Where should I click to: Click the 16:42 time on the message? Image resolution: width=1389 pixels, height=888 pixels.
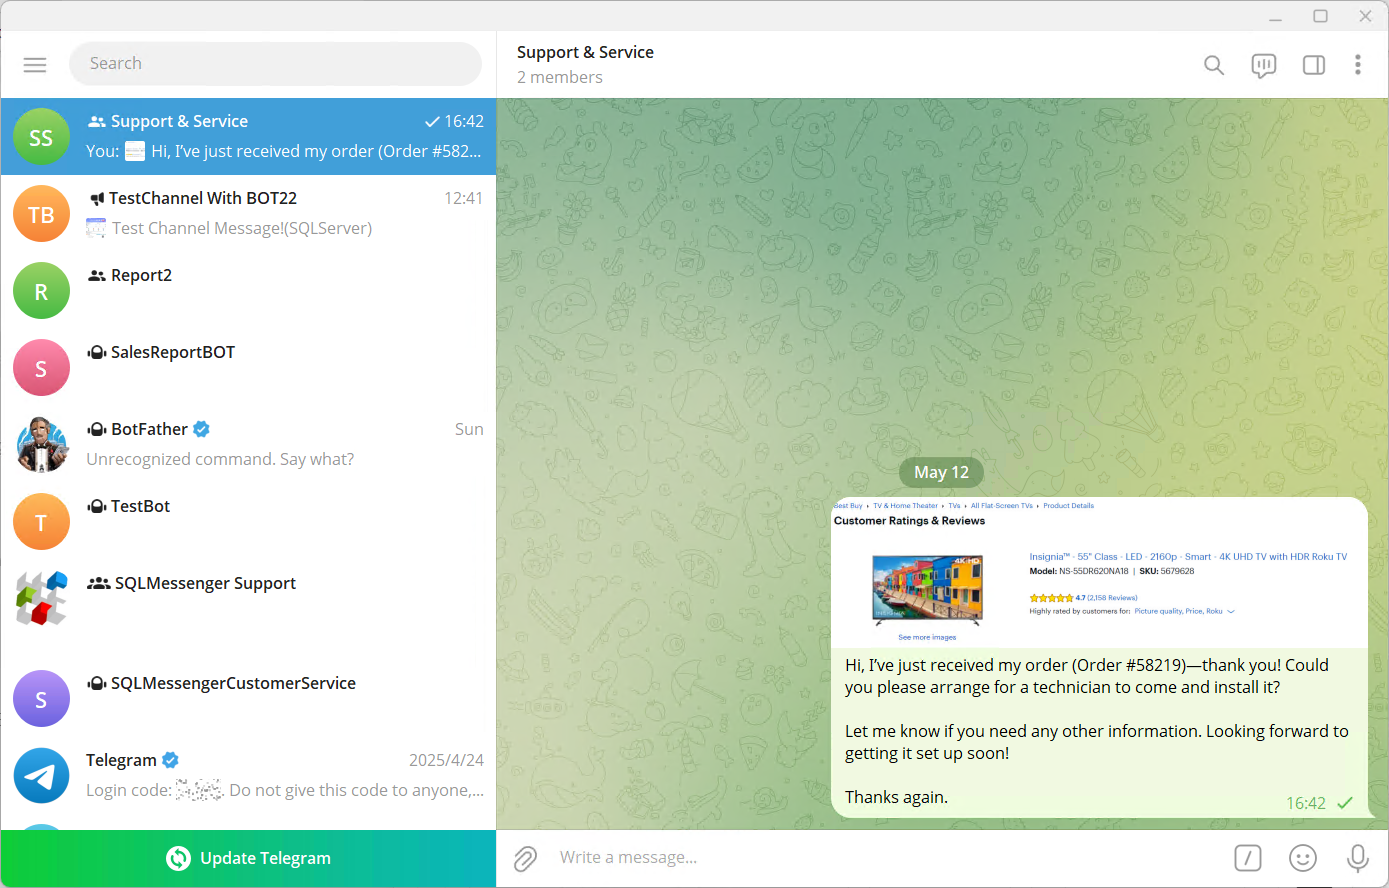click(x=1306, y=803)
